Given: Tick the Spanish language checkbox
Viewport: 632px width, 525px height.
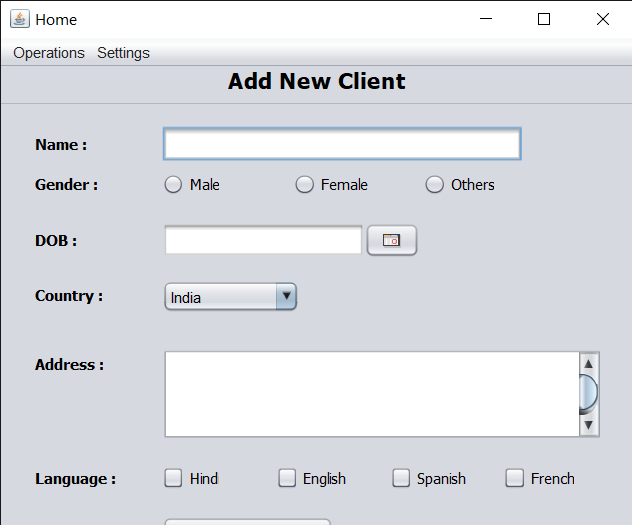Looking at the screenshot, I should (x=401, y=478).
